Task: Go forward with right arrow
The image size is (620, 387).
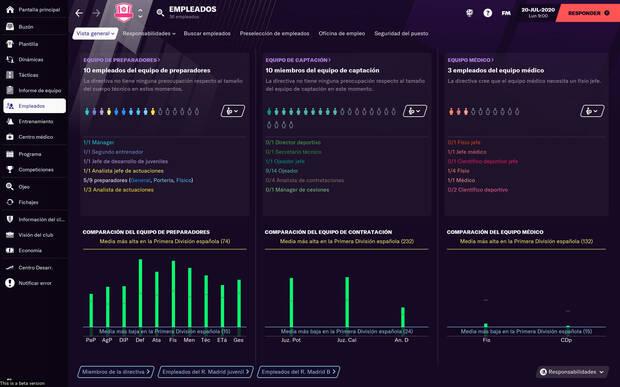Action: pyautogui.click(x=96, y=13)
